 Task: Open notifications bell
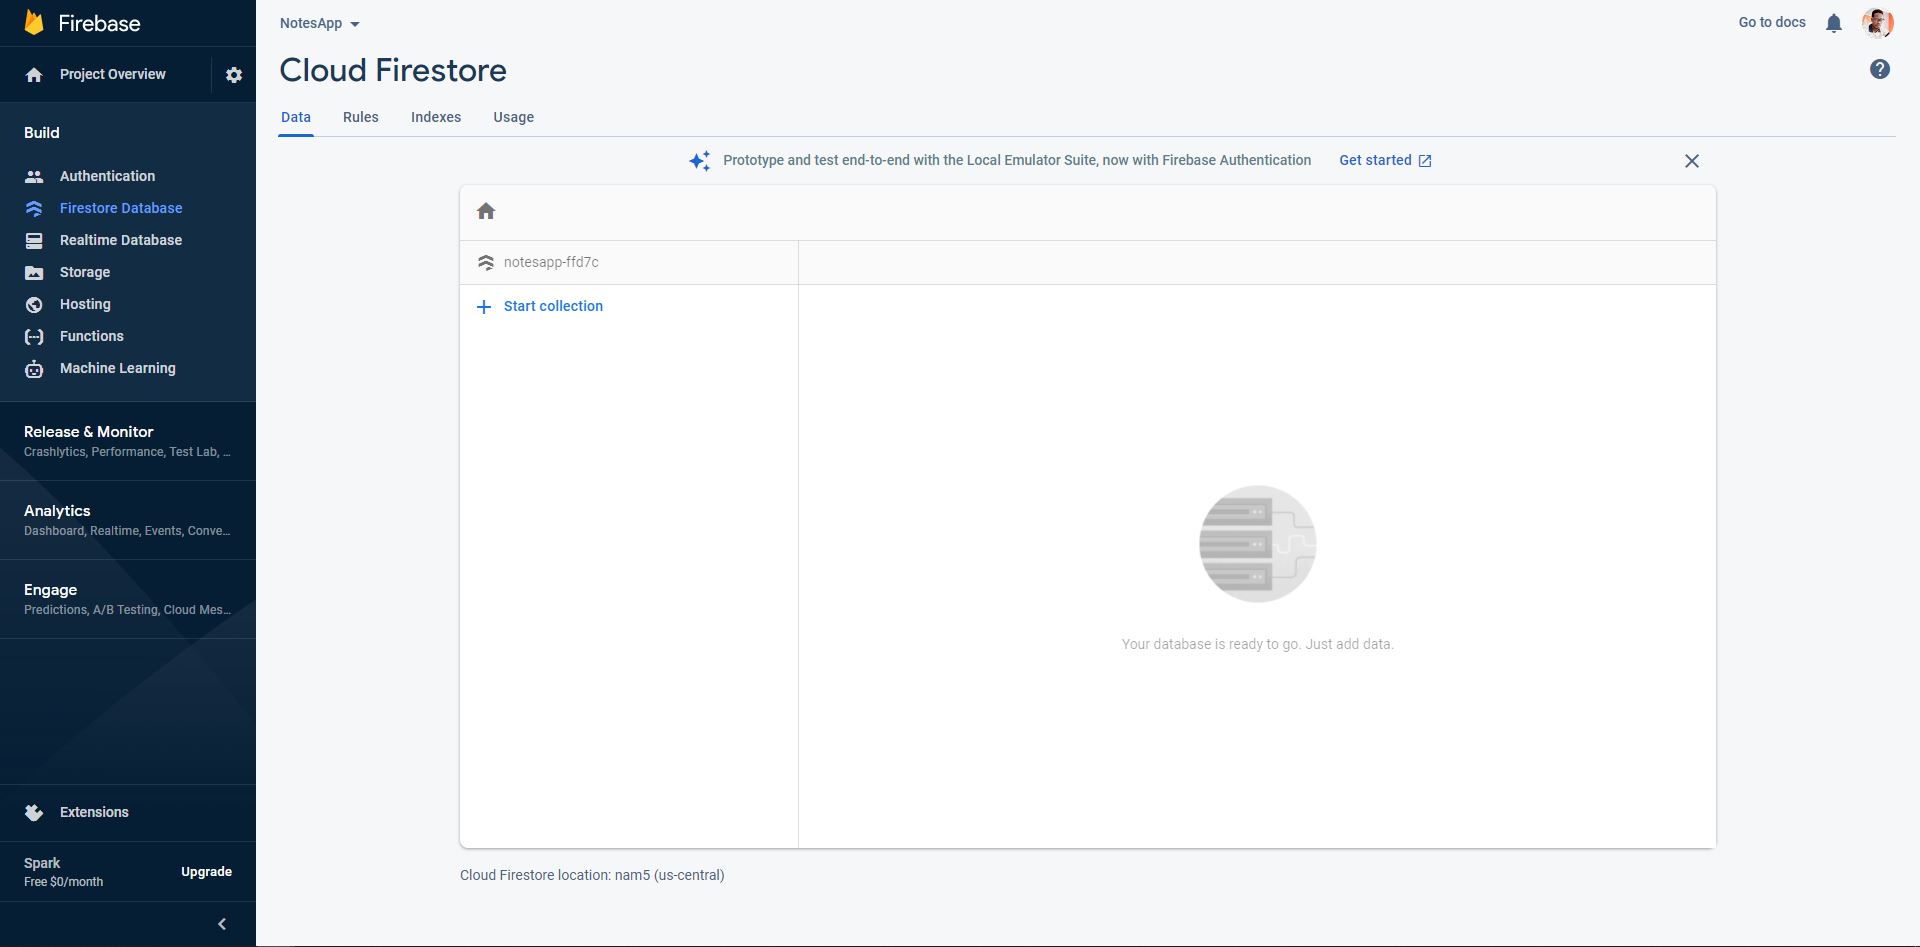[1834, 23]
